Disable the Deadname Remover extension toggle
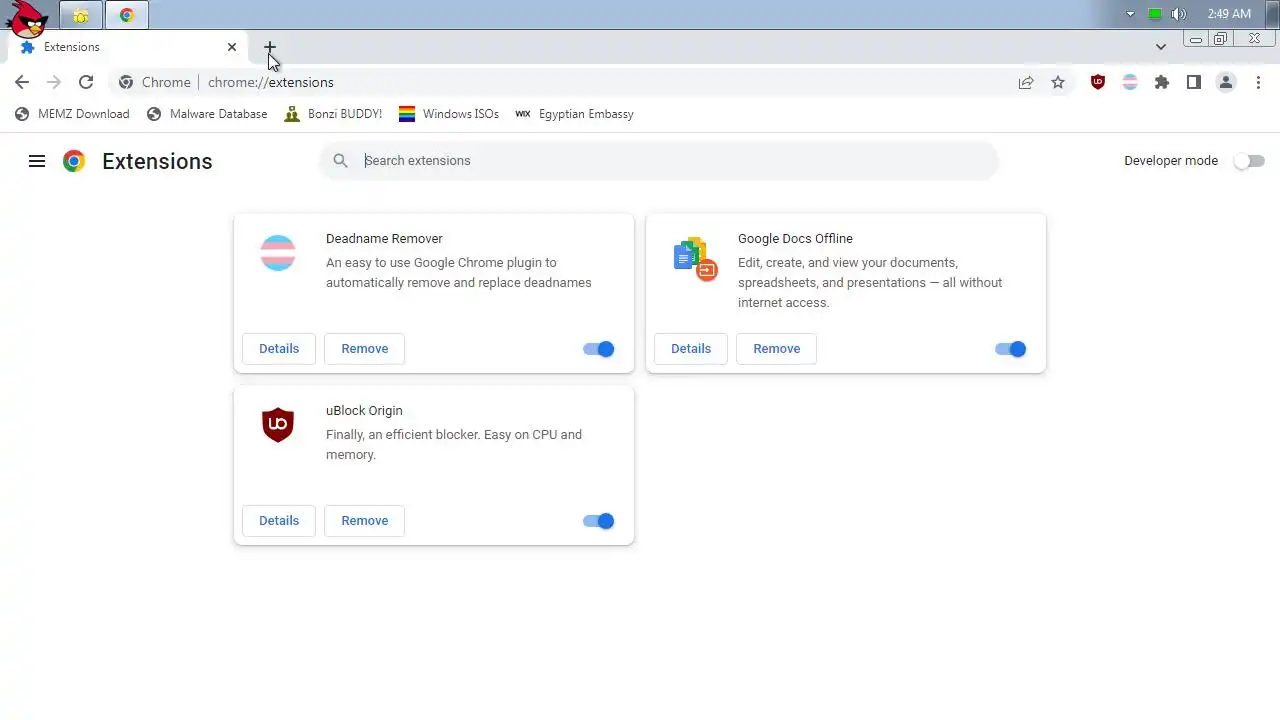 (x=598, y=349)
